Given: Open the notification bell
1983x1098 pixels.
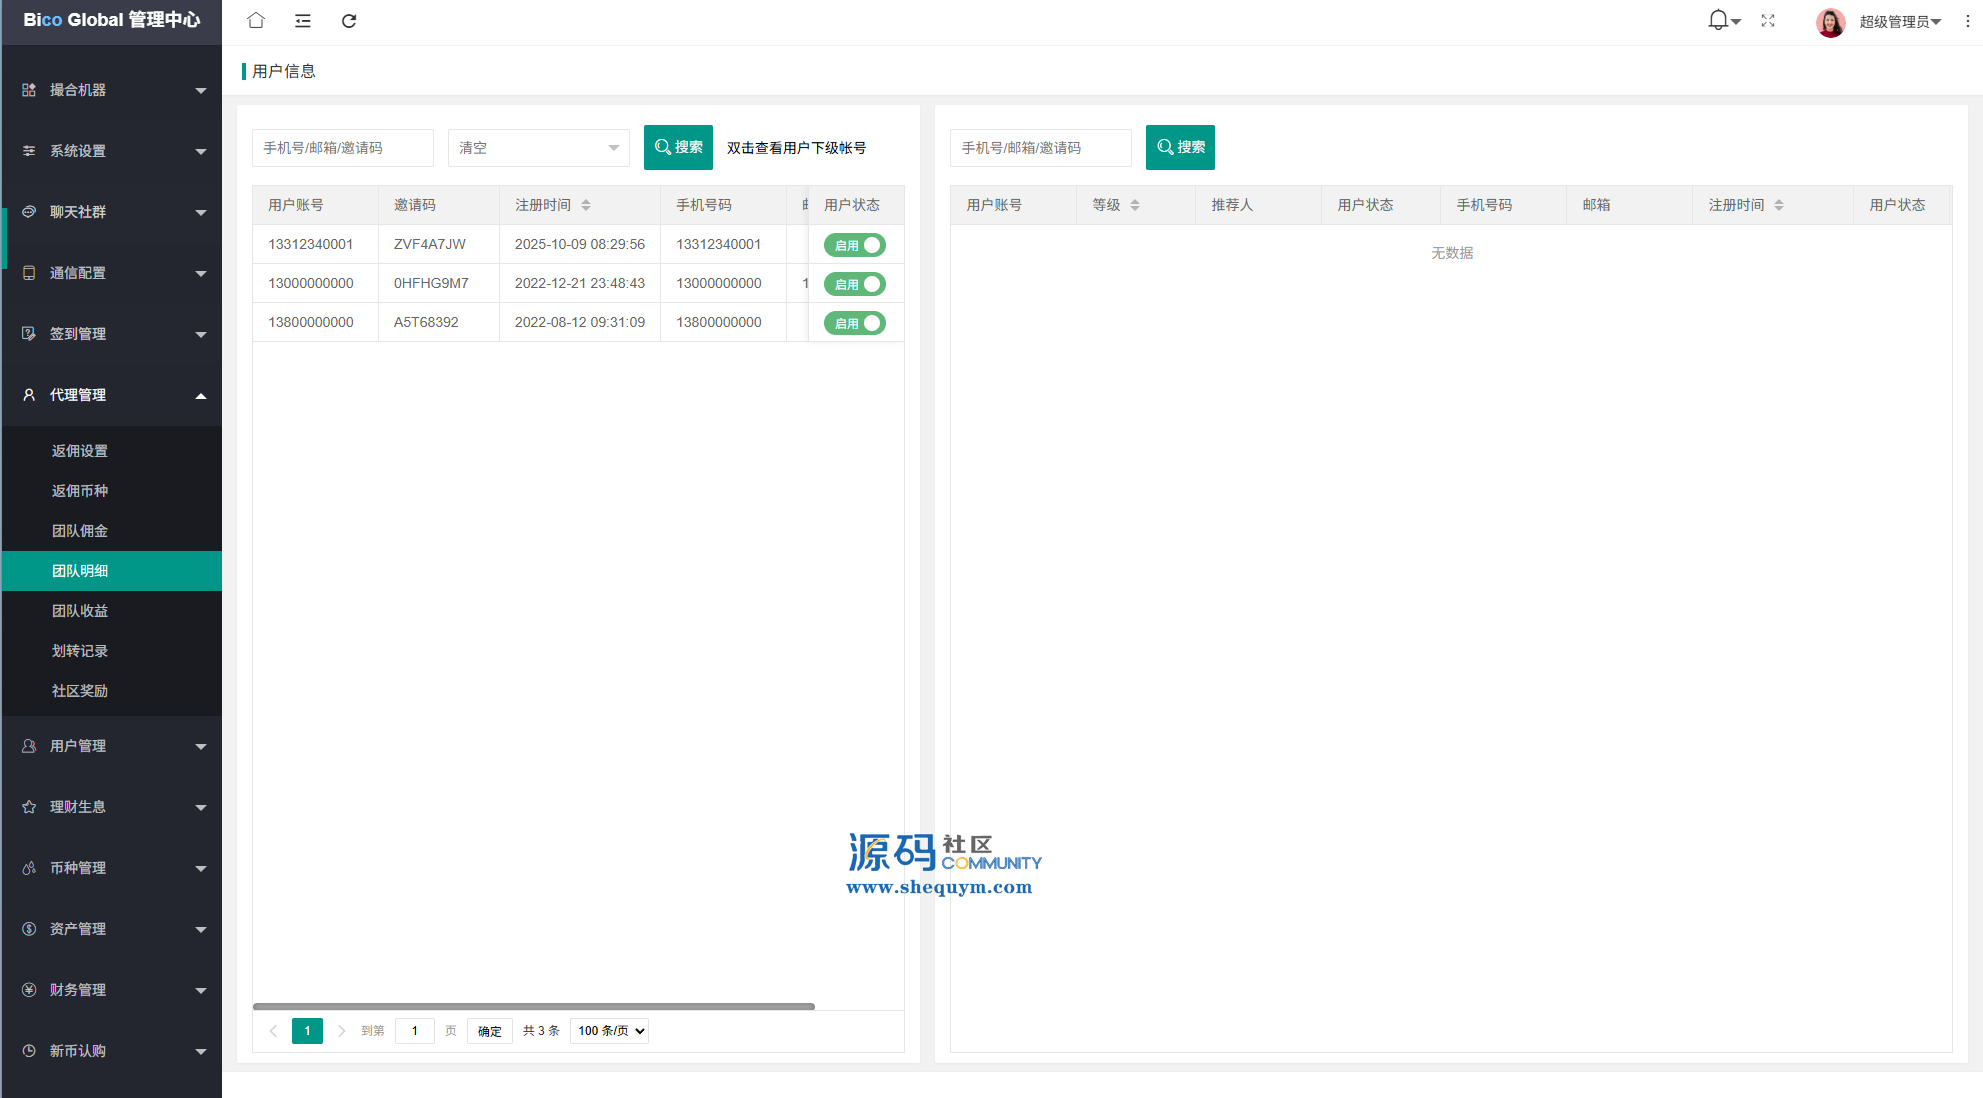Looking at the screenshot, I should pos(1718,20).
